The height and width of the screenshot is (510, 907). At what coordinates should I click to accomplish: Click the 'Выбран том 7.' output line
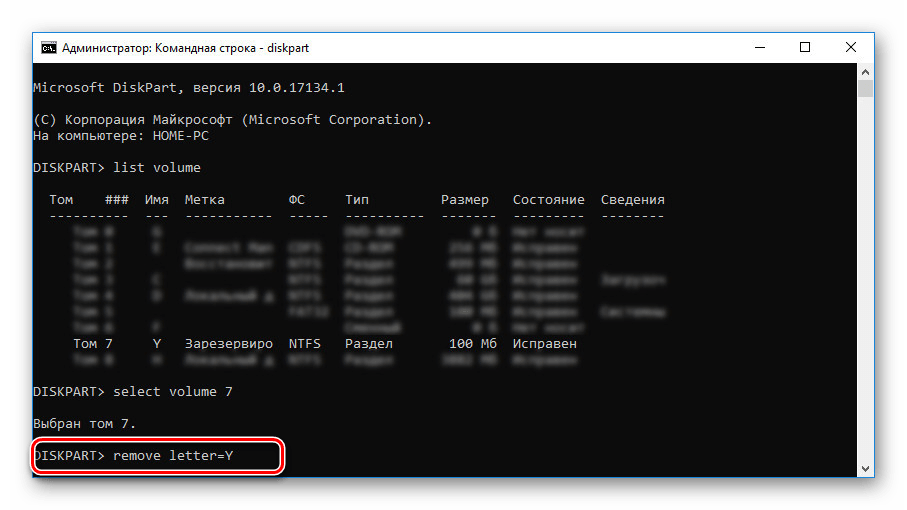pos(85,424)
